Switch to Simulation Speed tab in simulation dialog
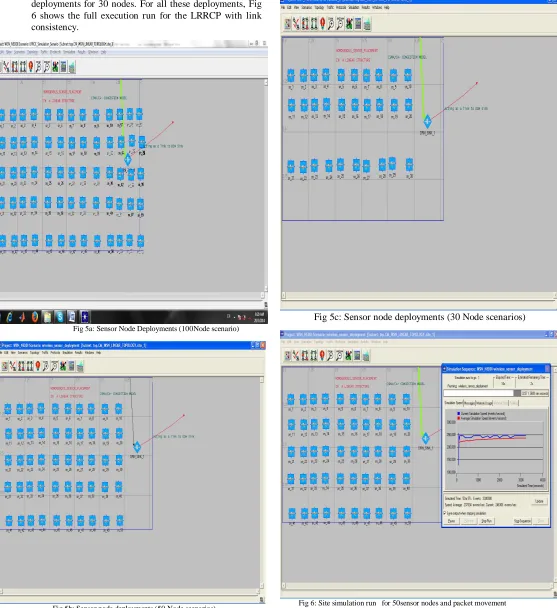Screen dimensions: 557x608 (454, 403)
